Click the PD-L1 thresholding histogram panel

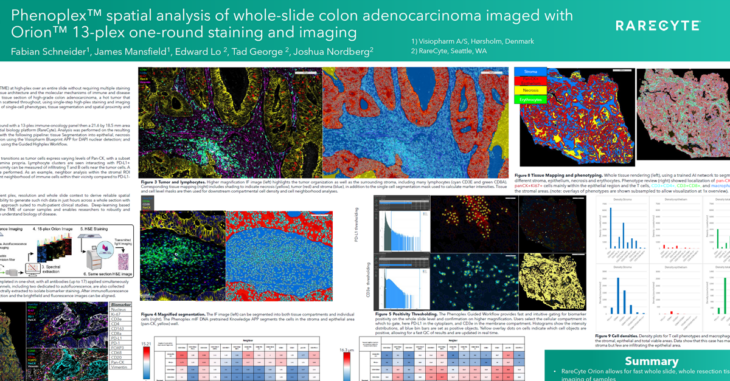pyautogui.click(x=402, y=225)
